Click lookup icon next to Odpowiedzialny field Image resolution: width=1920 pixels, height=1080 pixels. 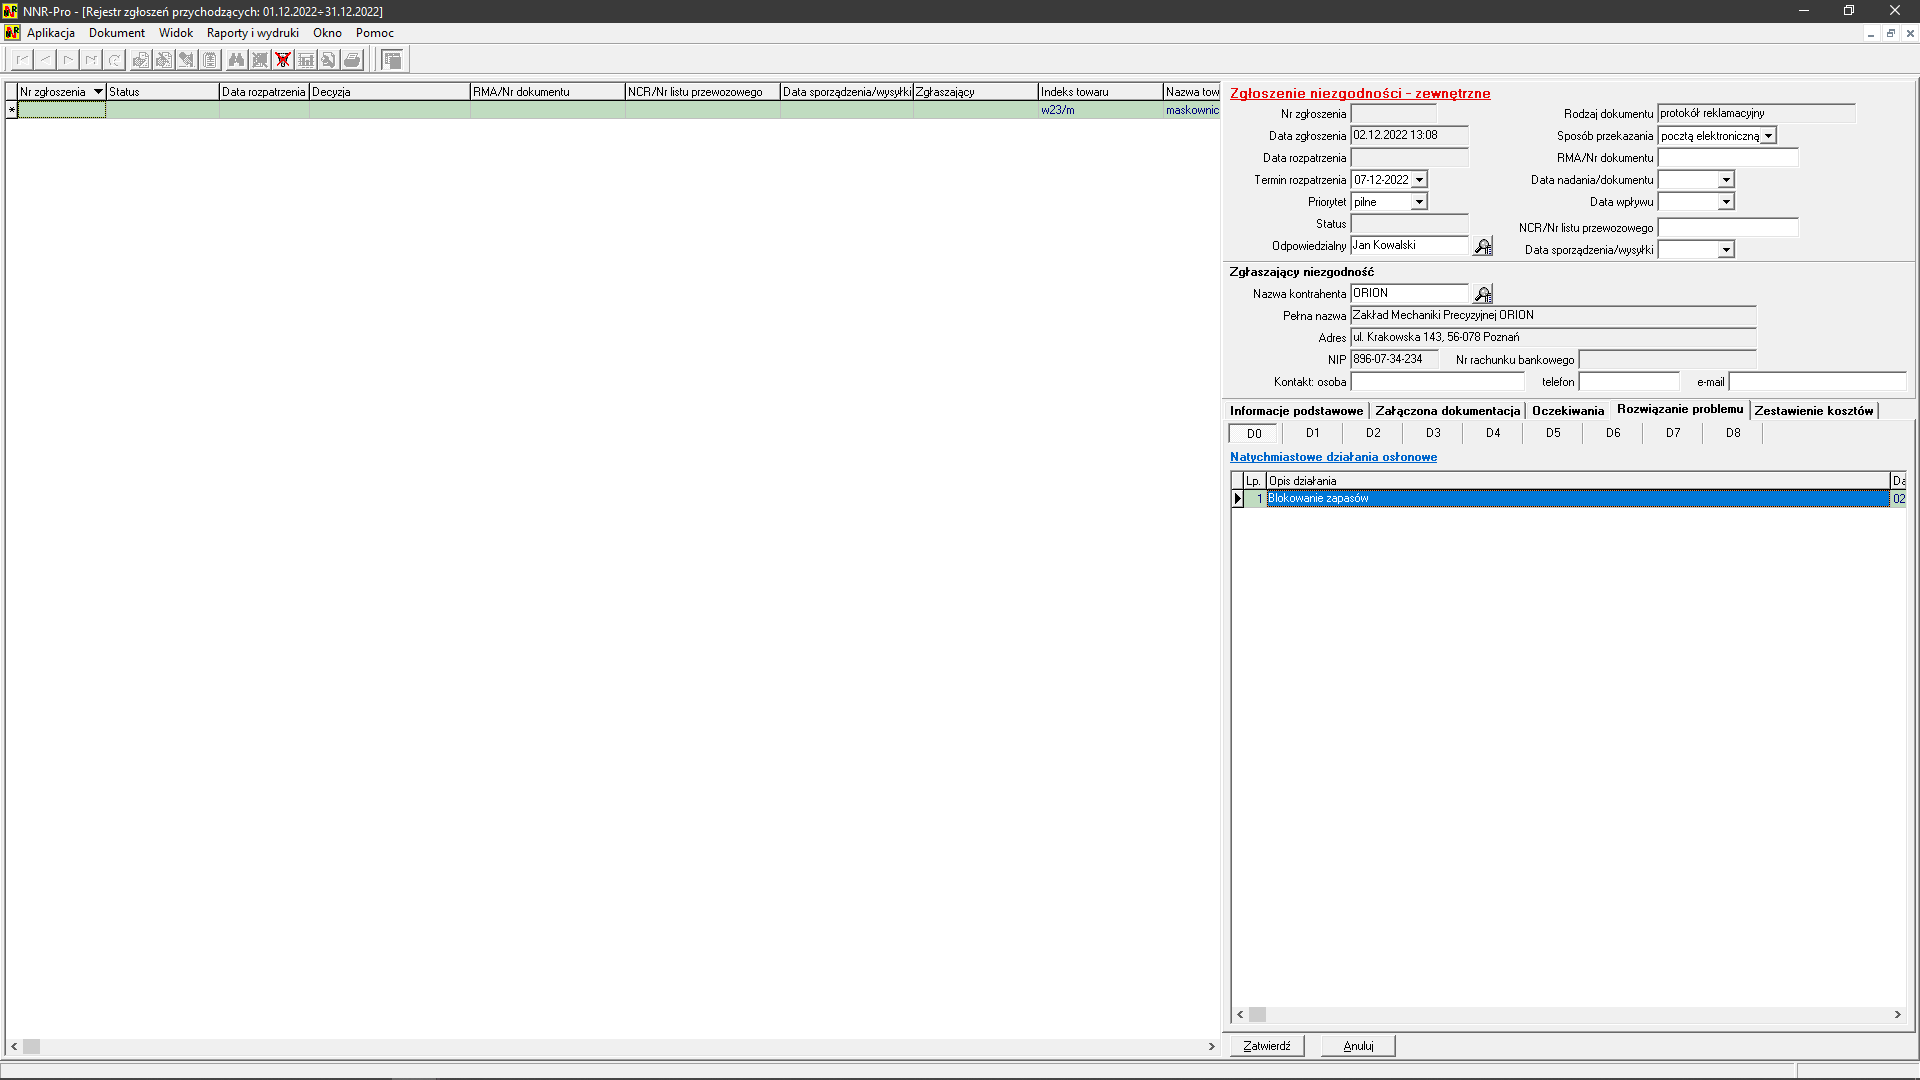pos(1483,246)
